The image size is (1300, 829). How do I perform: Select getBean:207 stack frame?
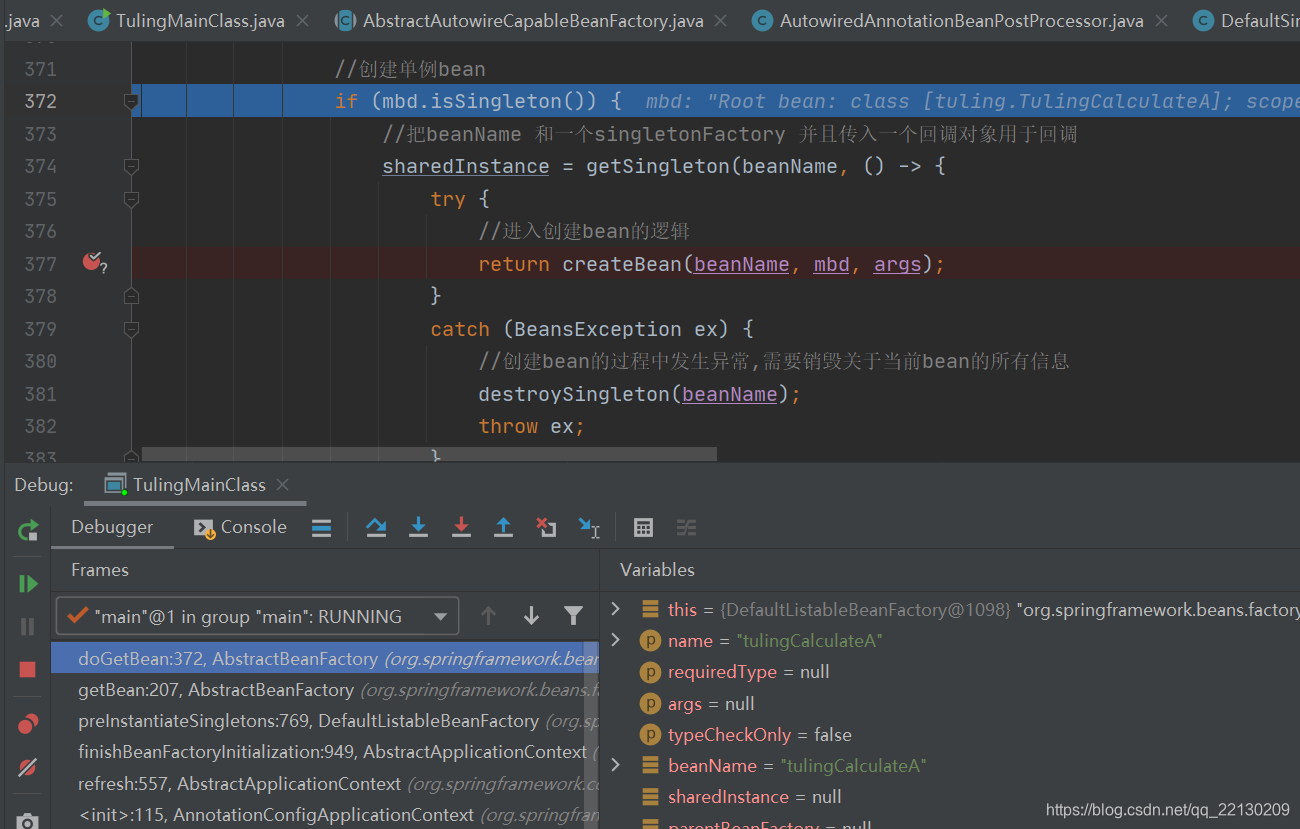pos(325,690)
